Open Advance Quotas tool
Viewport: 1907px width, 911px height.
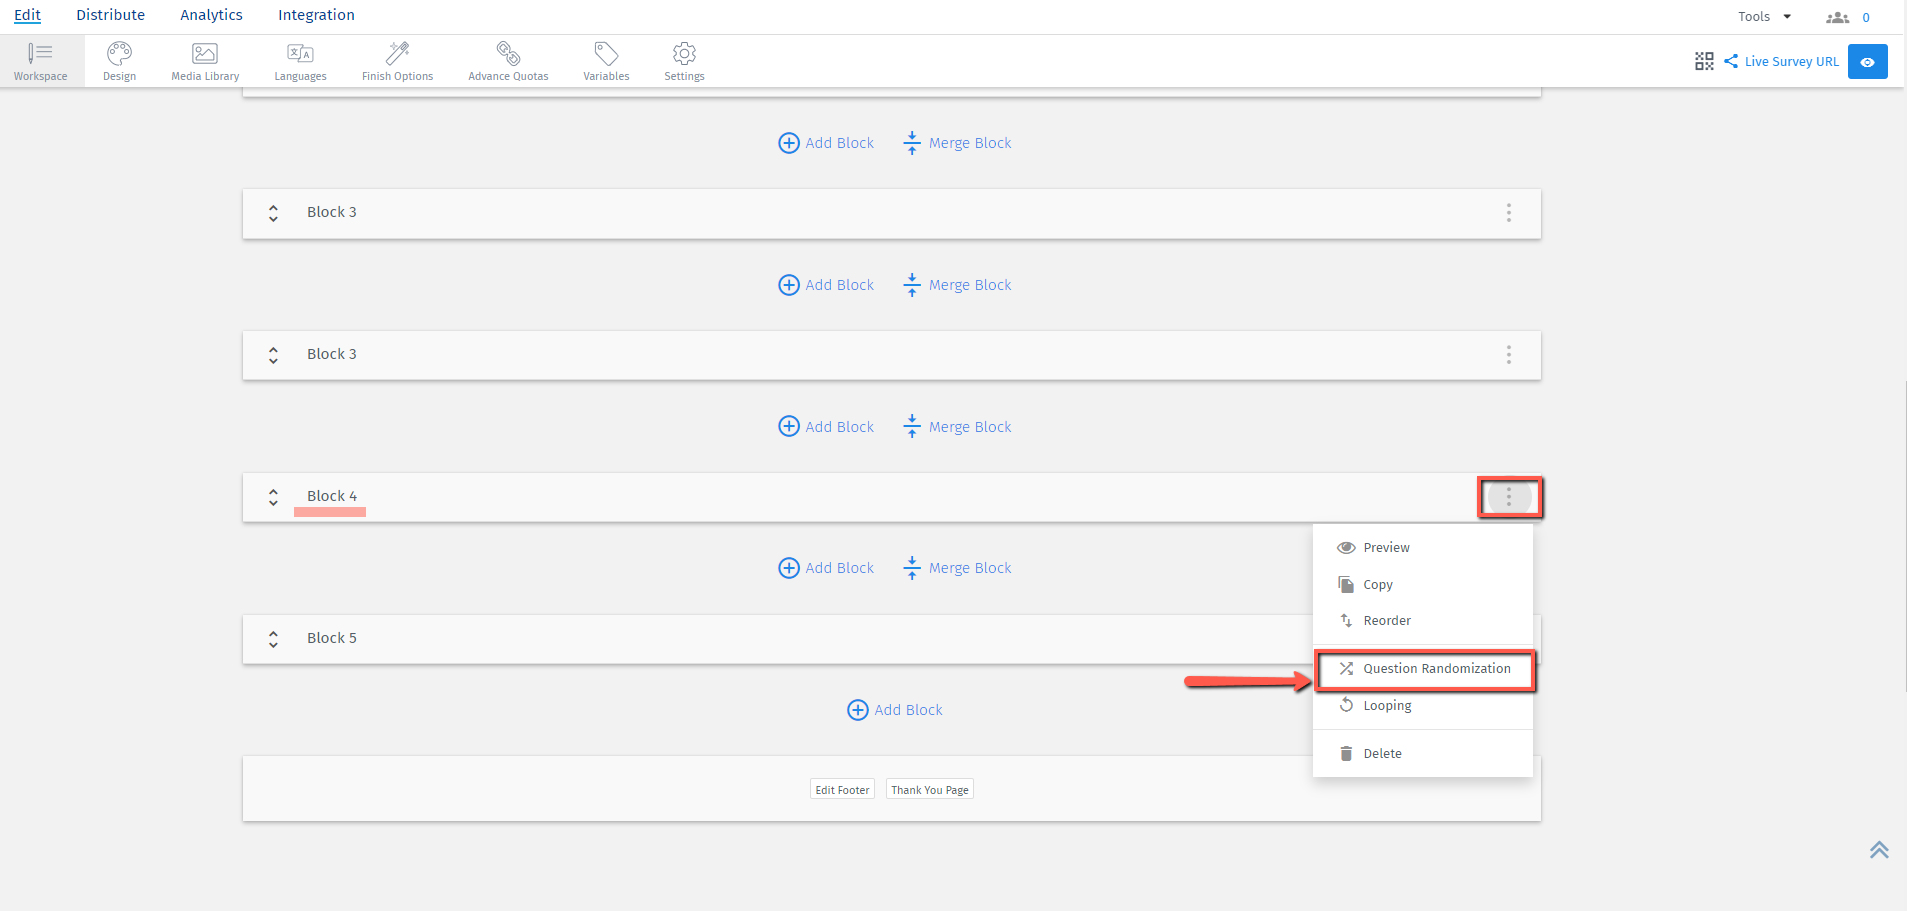coord(508,61)
